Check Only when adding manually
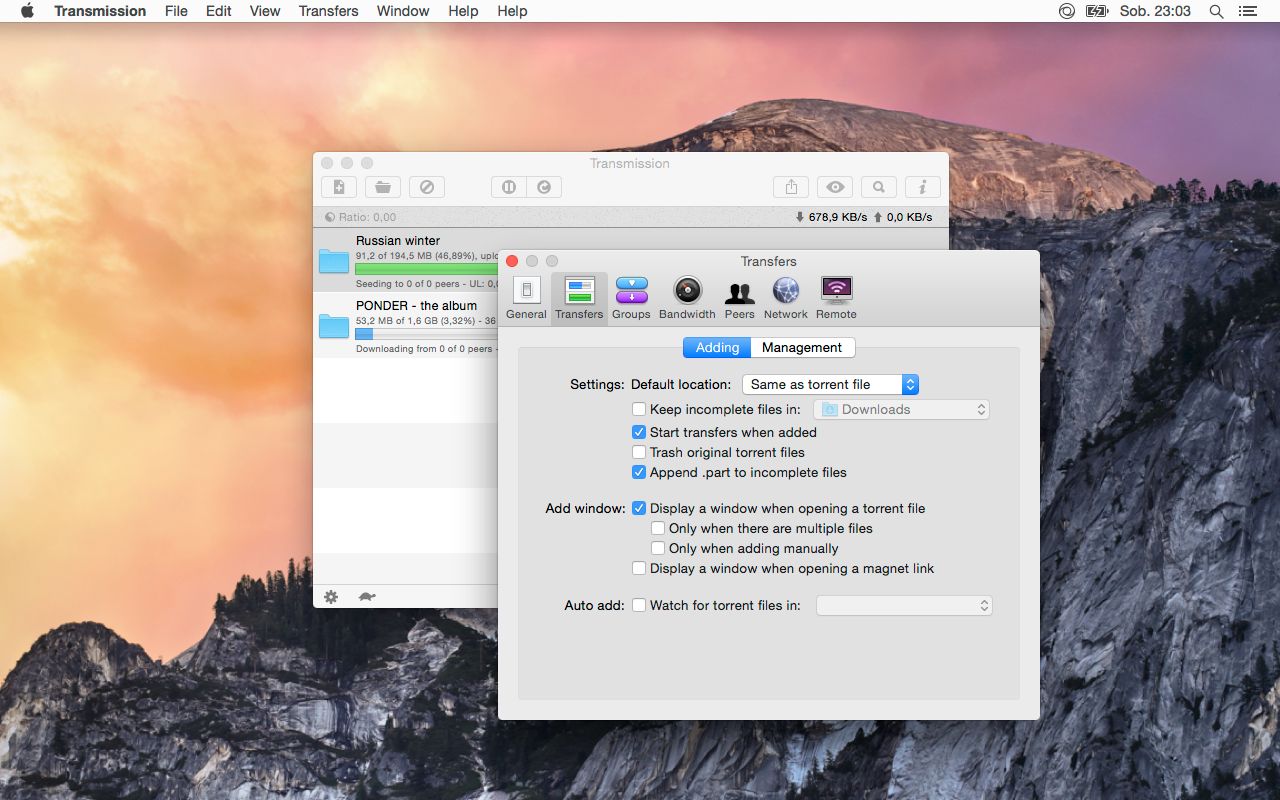Screen dimensions: 1280x800 coord(658,548)
